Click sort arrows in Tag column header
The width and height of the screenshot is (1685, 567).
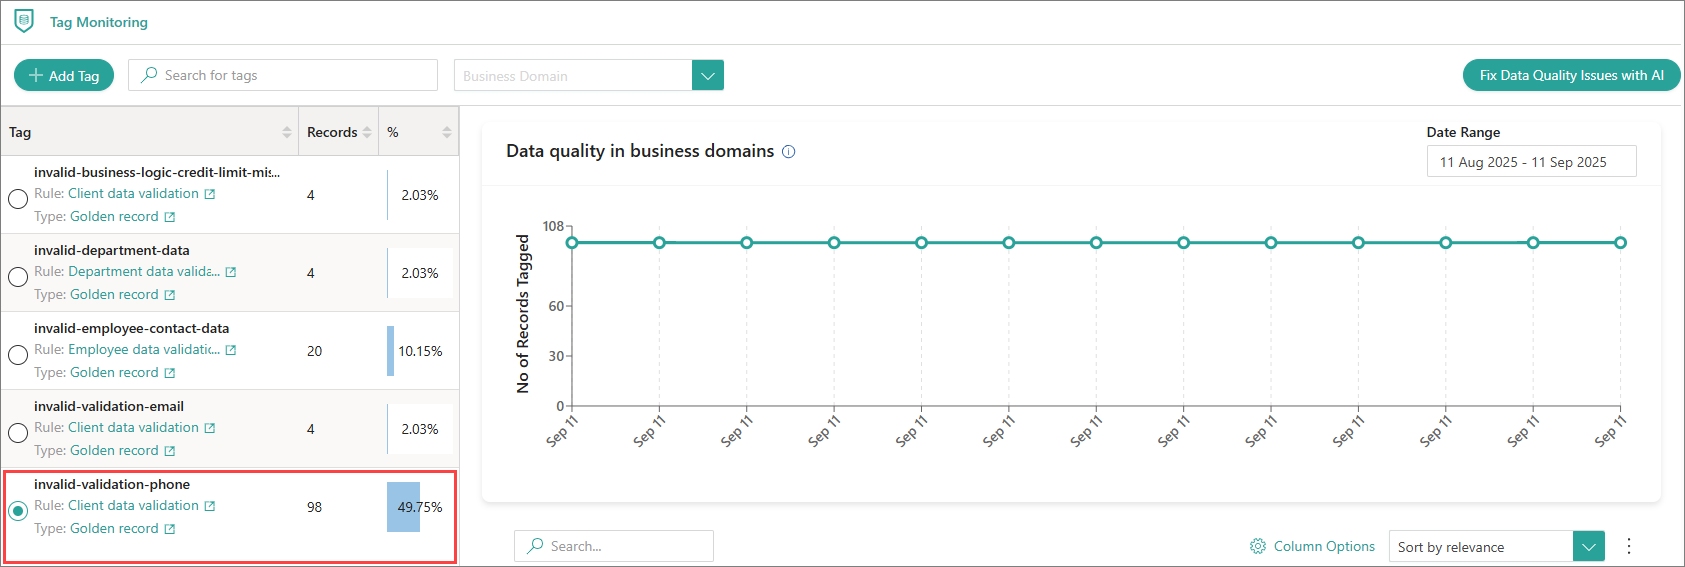point(287,132)
